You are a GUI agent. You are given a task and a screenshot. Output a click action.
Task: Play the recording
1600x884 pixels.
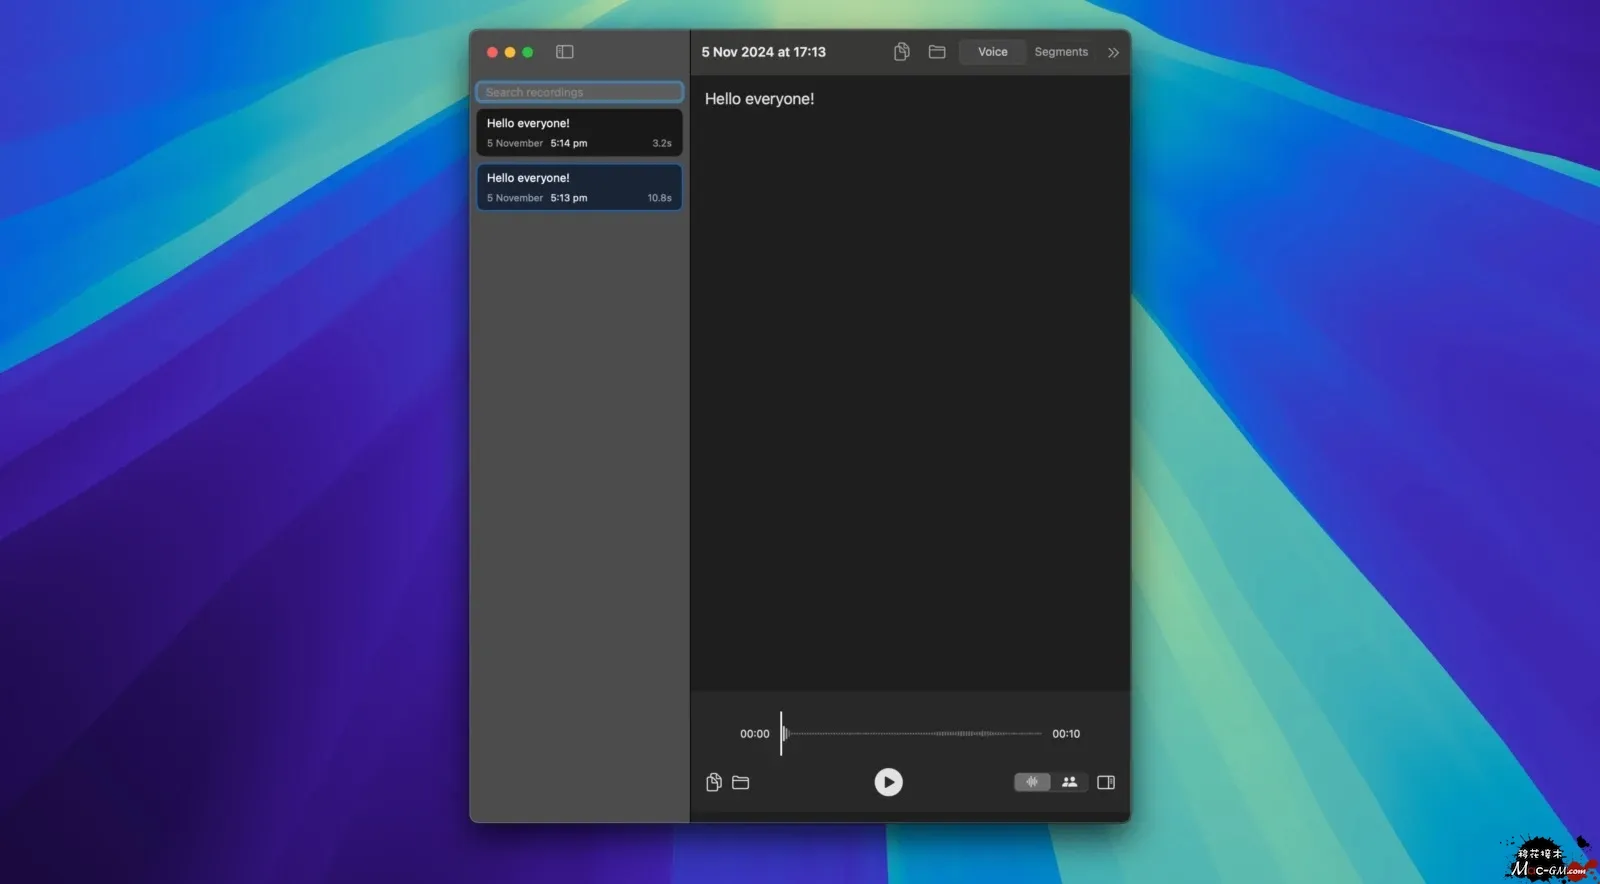[888, 782]
